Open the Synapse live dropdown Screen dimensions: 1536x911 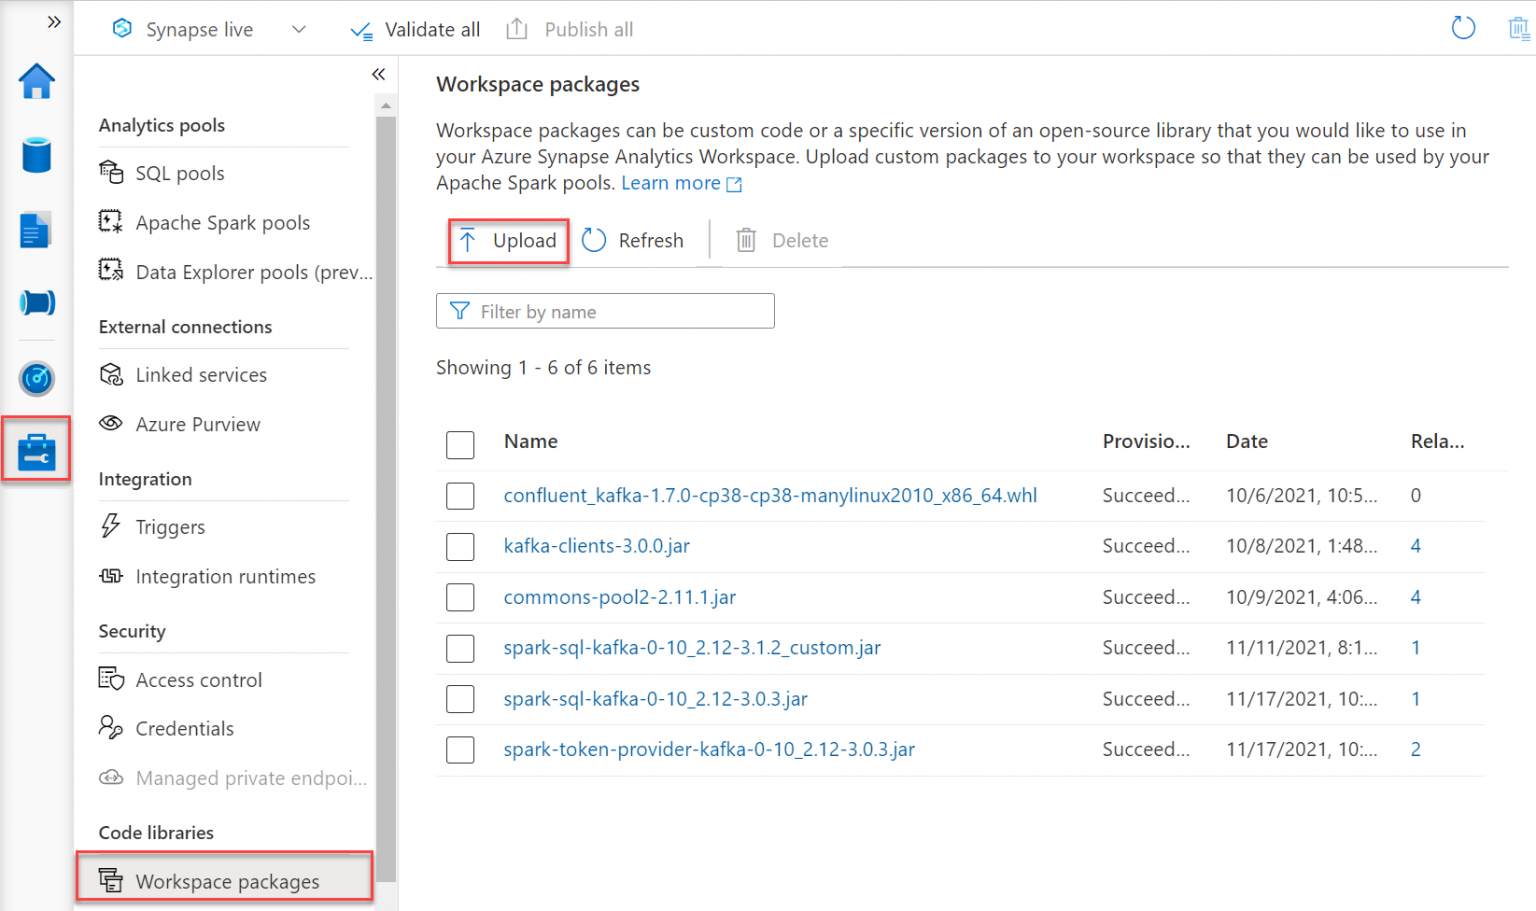click(298, 29)
